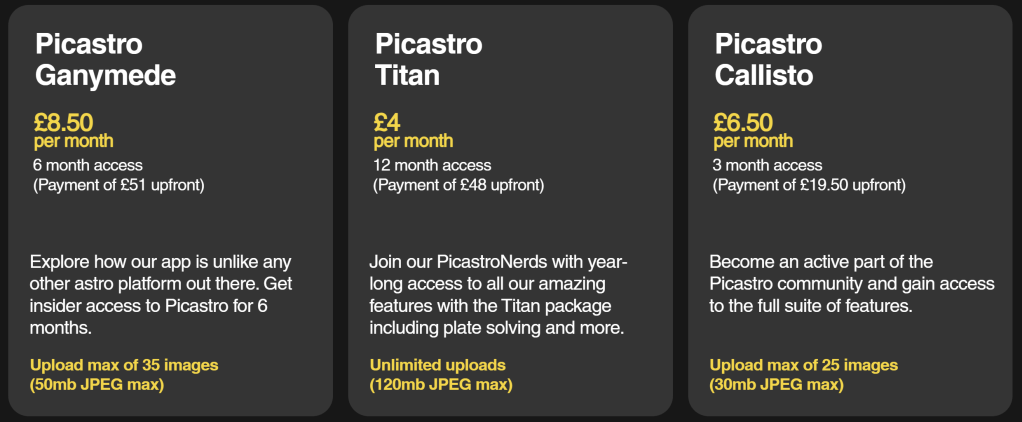Click the Payment of £48 upfront note
Screen dimensions: 1022x422
460,185
